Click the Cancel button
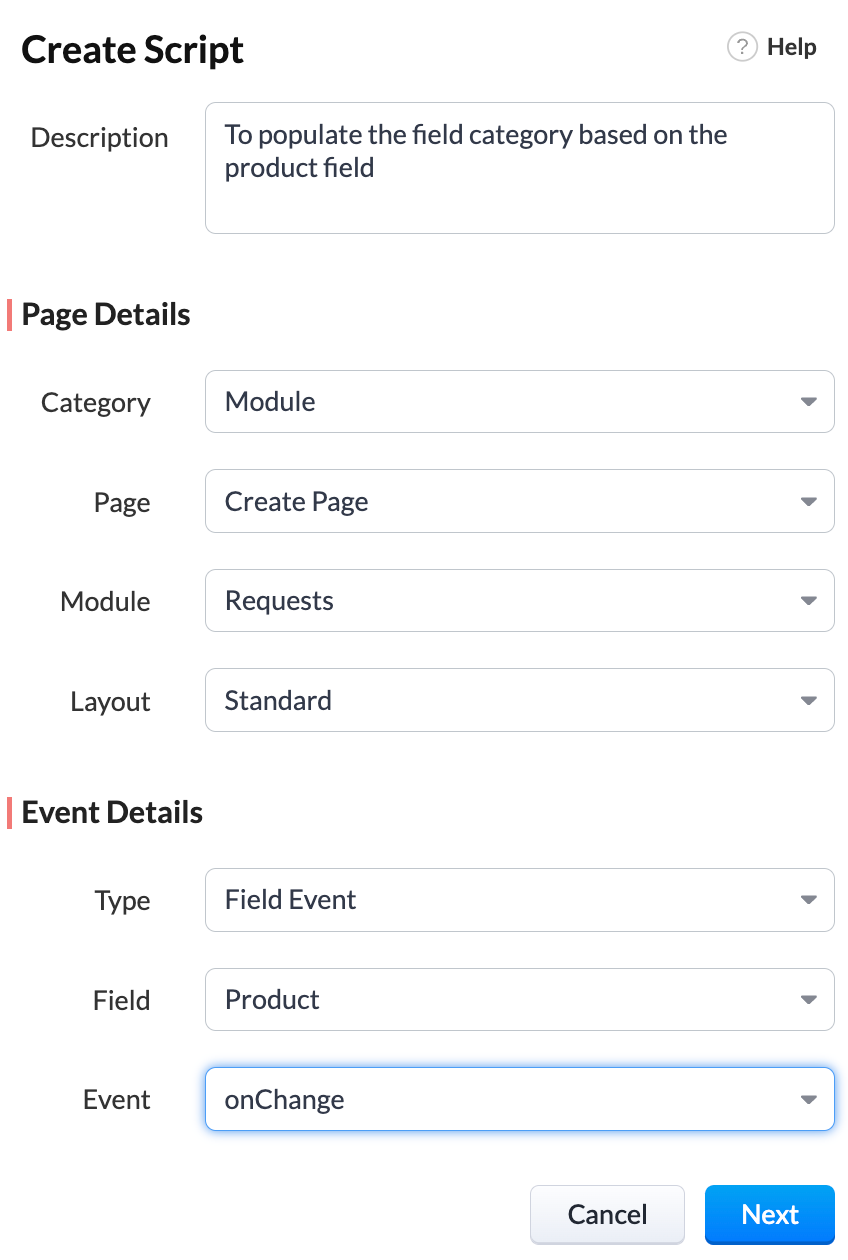Viewport: 848px width, 1260px height. pyautogui.click(x=607, y=1215)
